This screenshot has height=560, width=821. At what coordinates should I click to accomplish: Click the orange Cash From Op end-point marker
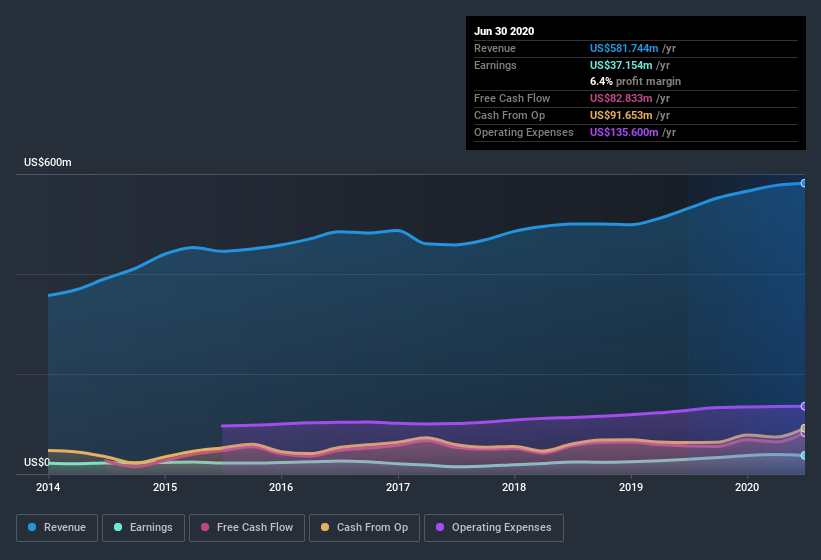(x=804, y=429)
